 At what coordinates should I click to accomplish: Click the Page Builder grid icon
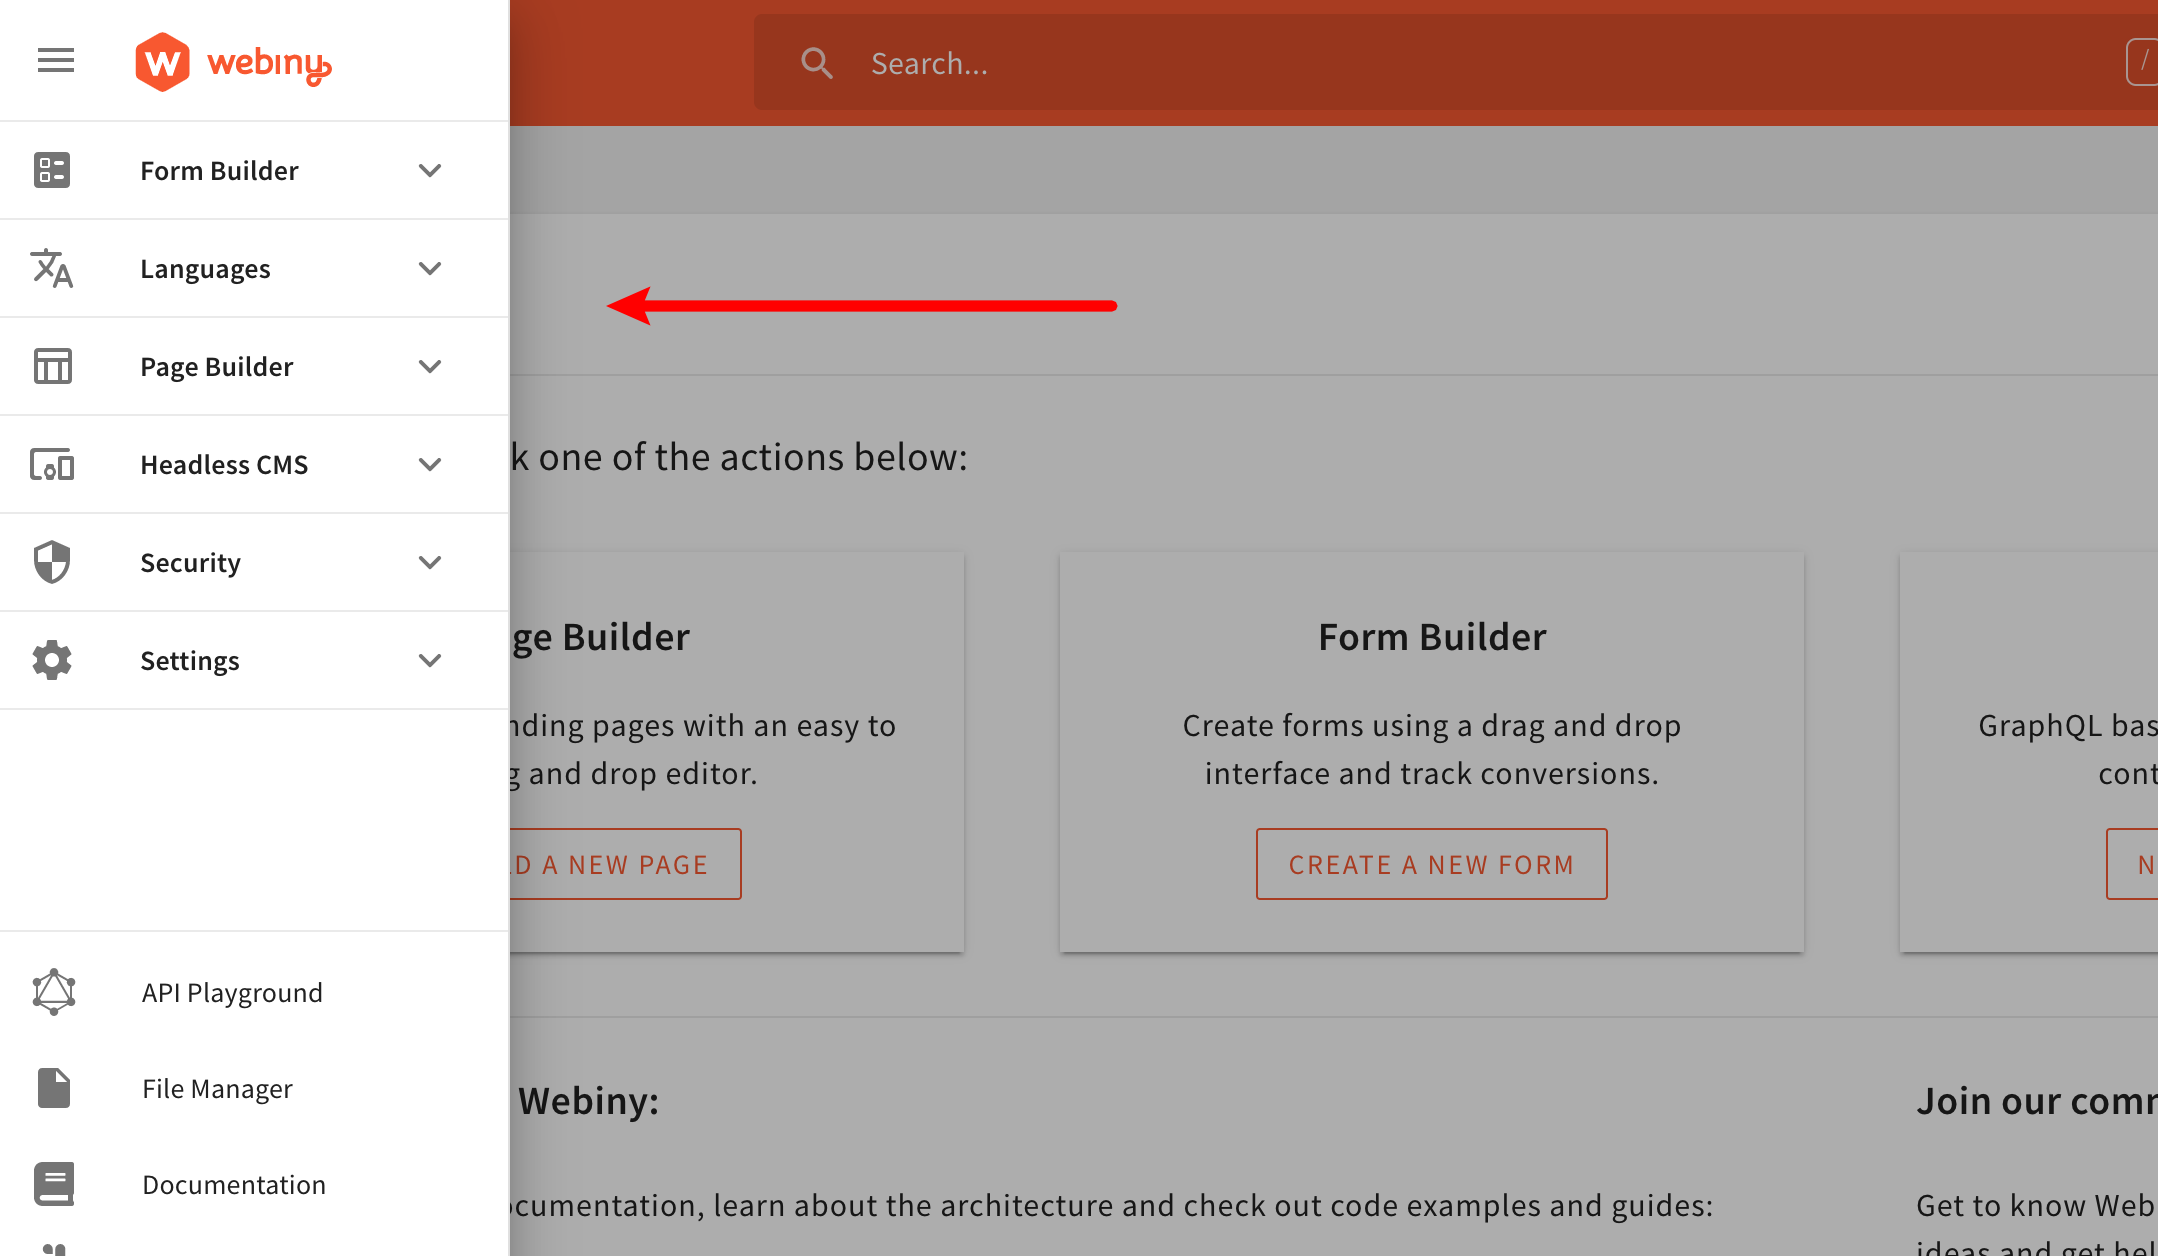pyautogui.click(x=52, y=366)
